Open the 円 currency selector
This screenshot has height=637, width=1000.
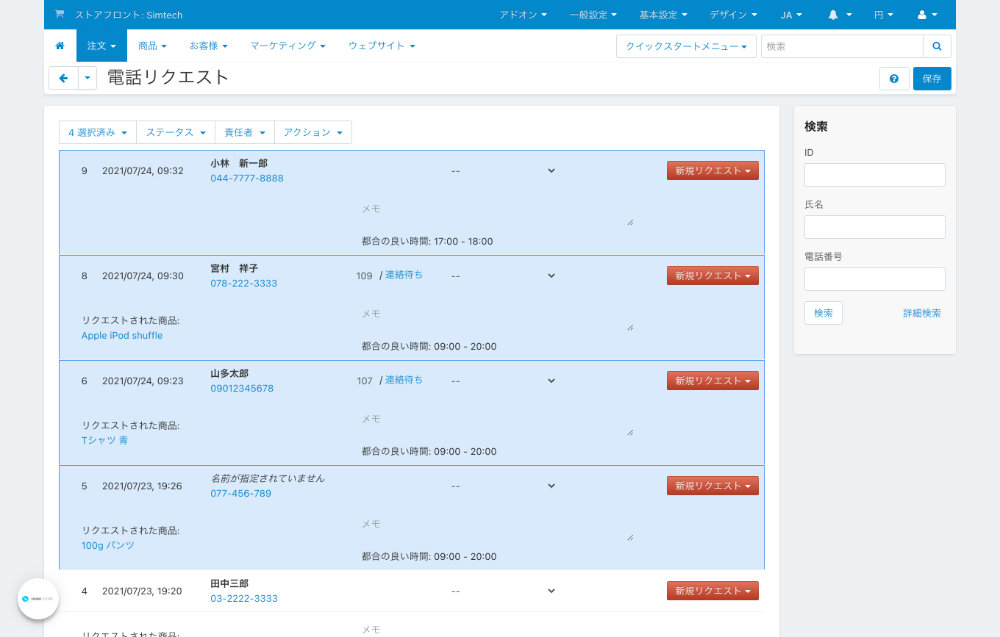[x=883, y=15]
